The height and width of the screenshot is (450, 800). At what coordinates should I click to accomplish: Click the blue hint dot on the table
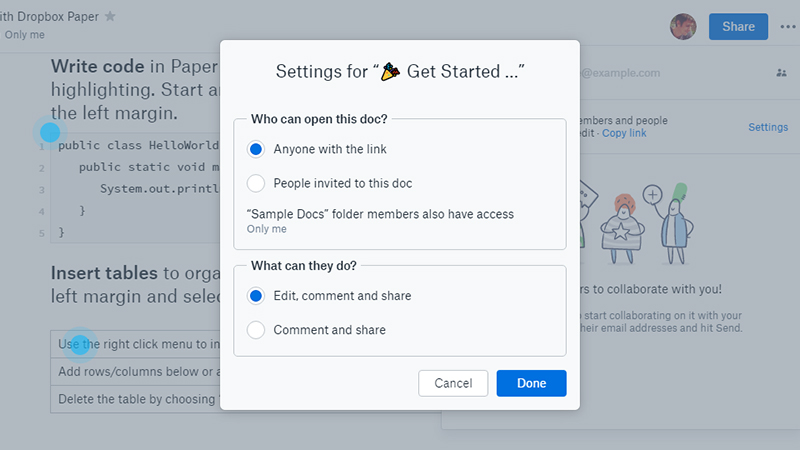point(80,344)
